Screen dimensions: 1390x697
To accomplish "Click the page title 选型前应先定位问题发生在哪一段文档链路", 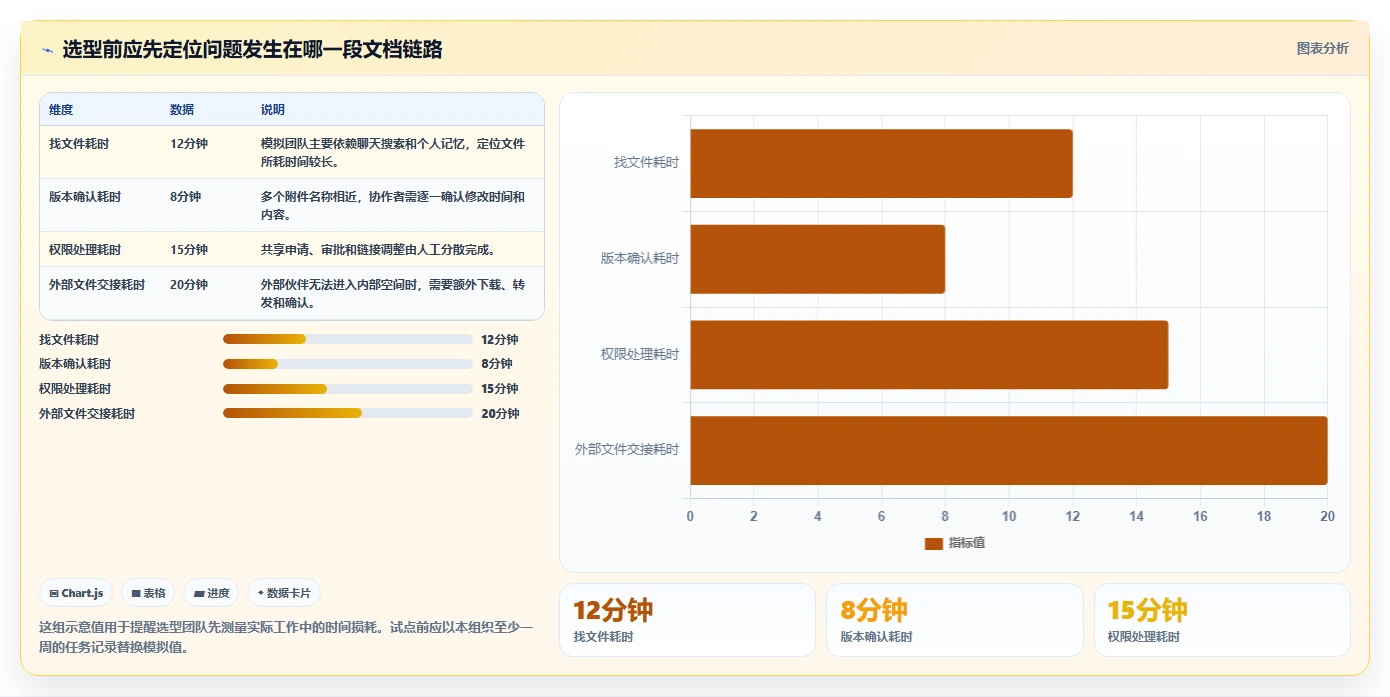I will 252,49.
